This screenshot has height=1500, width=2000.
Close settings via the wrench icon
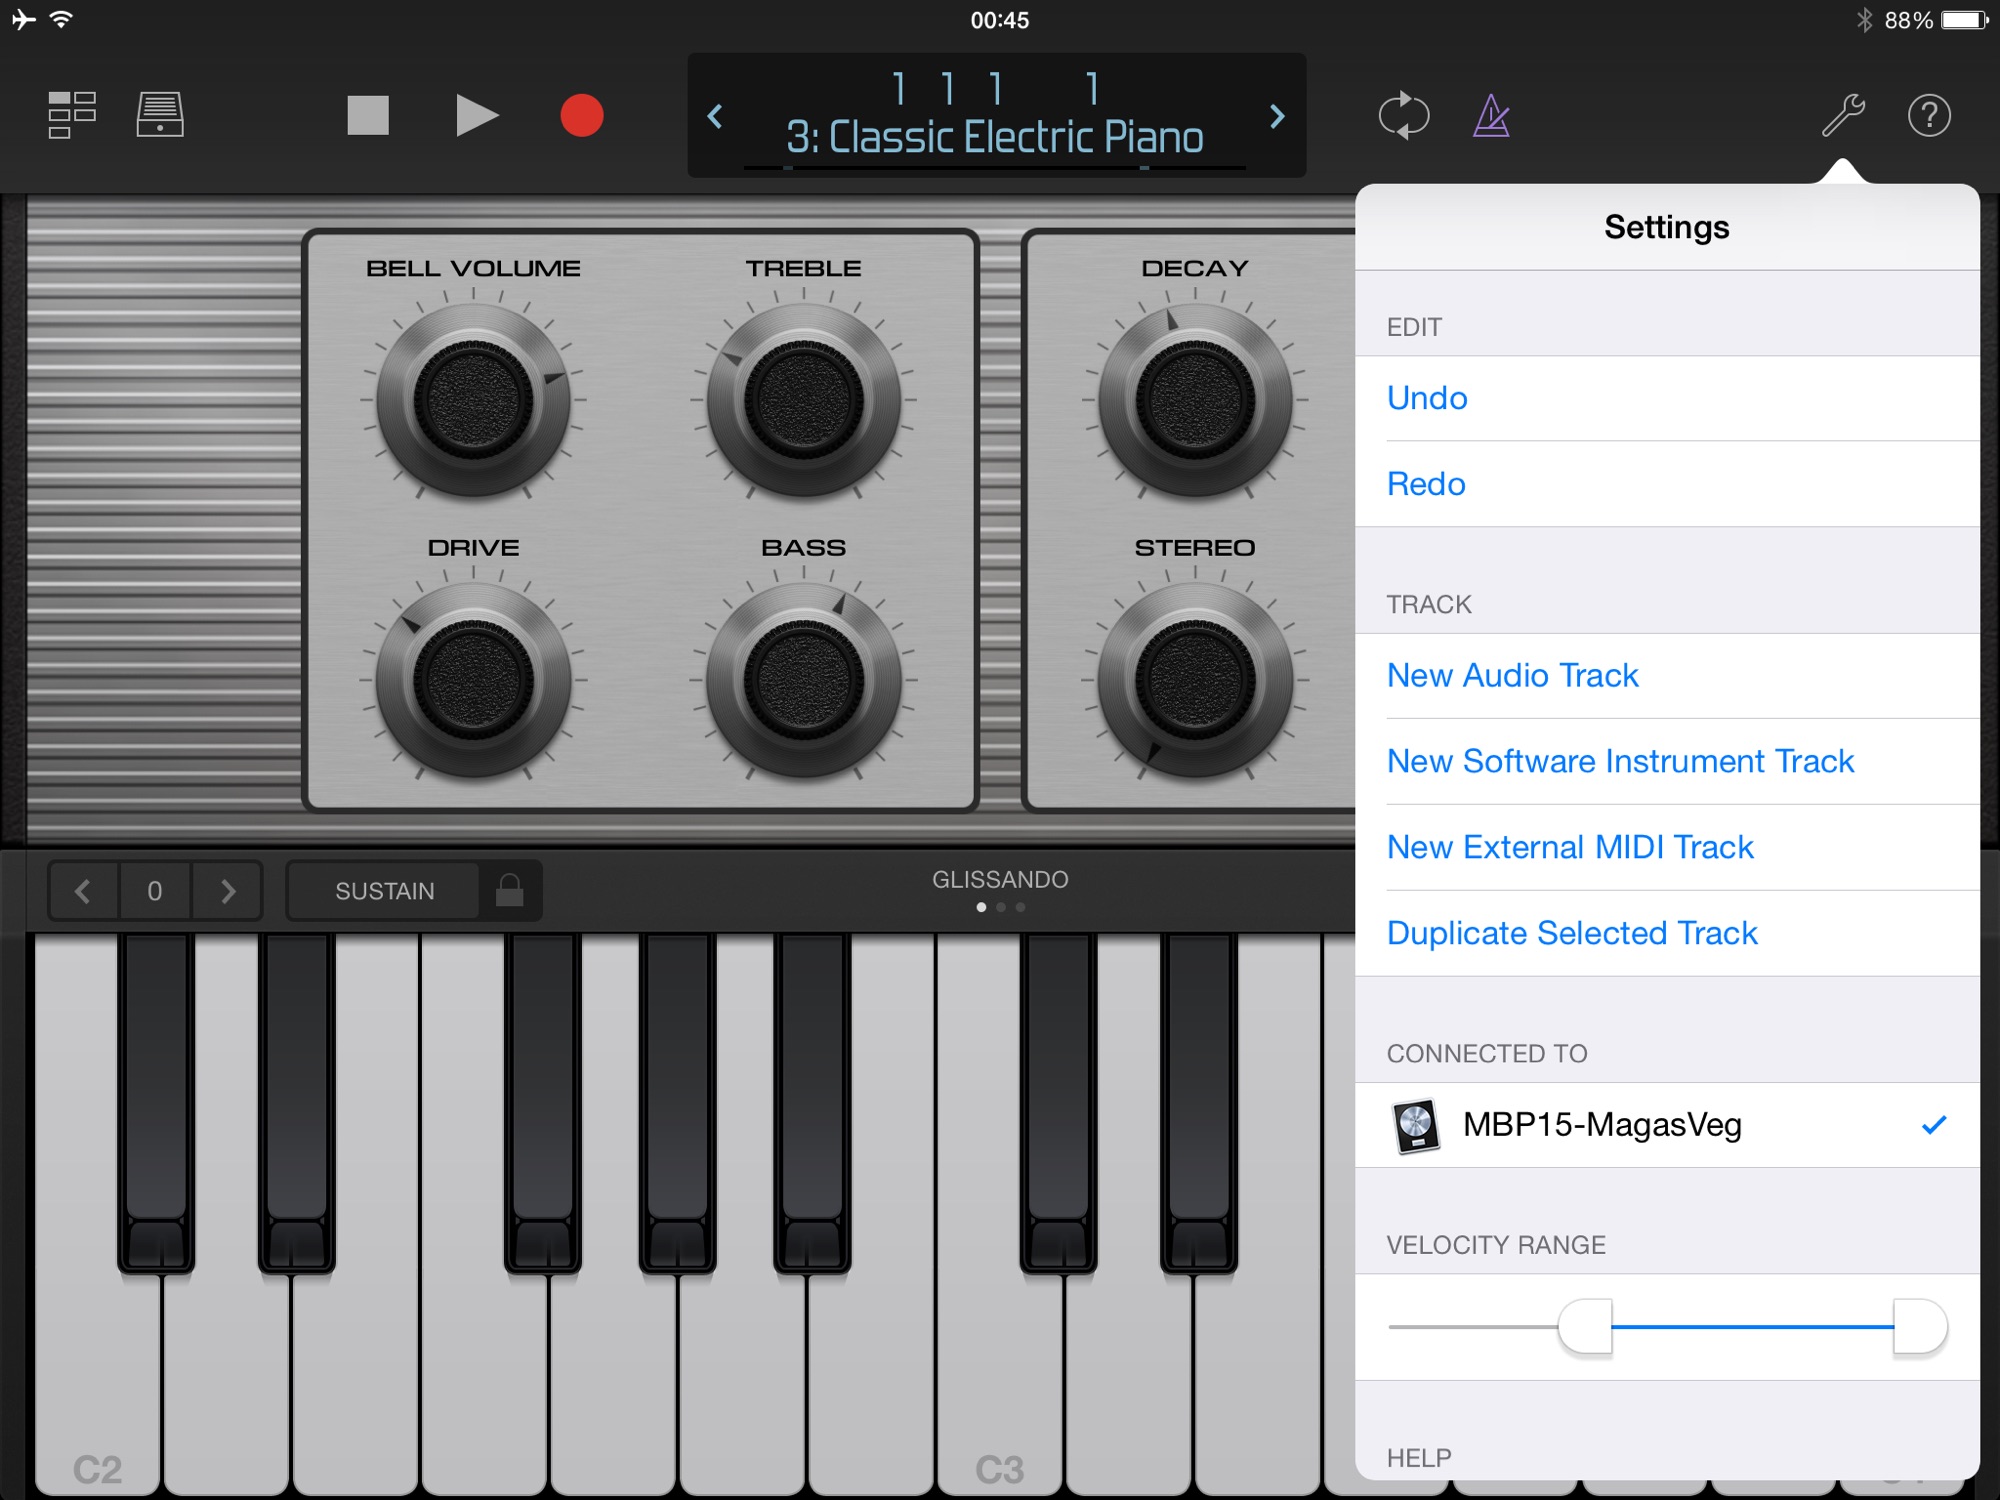coord(1842,115)
